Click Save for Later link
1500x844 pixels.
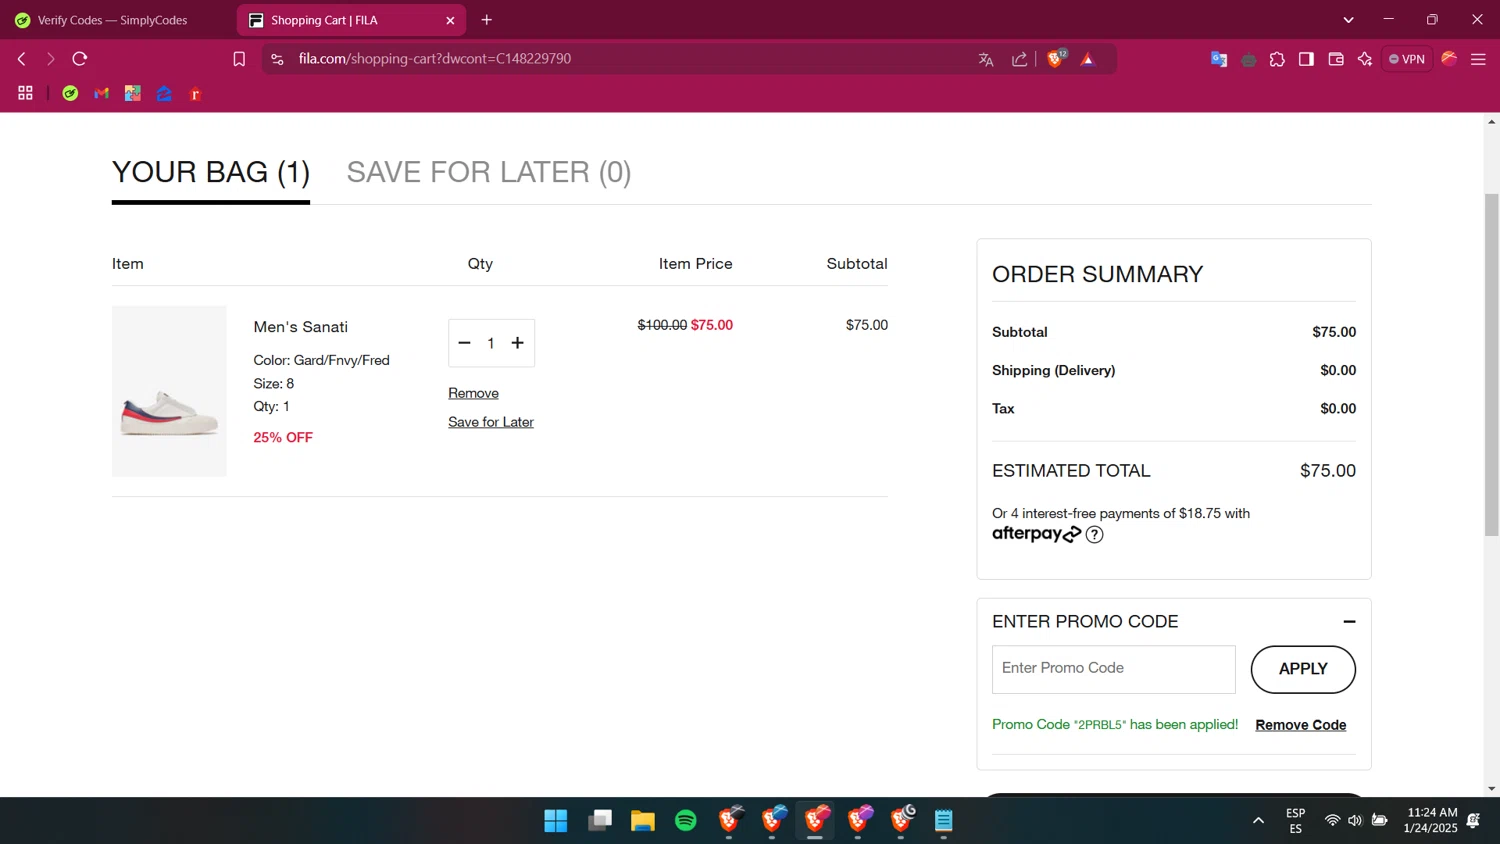pos(491,422)
